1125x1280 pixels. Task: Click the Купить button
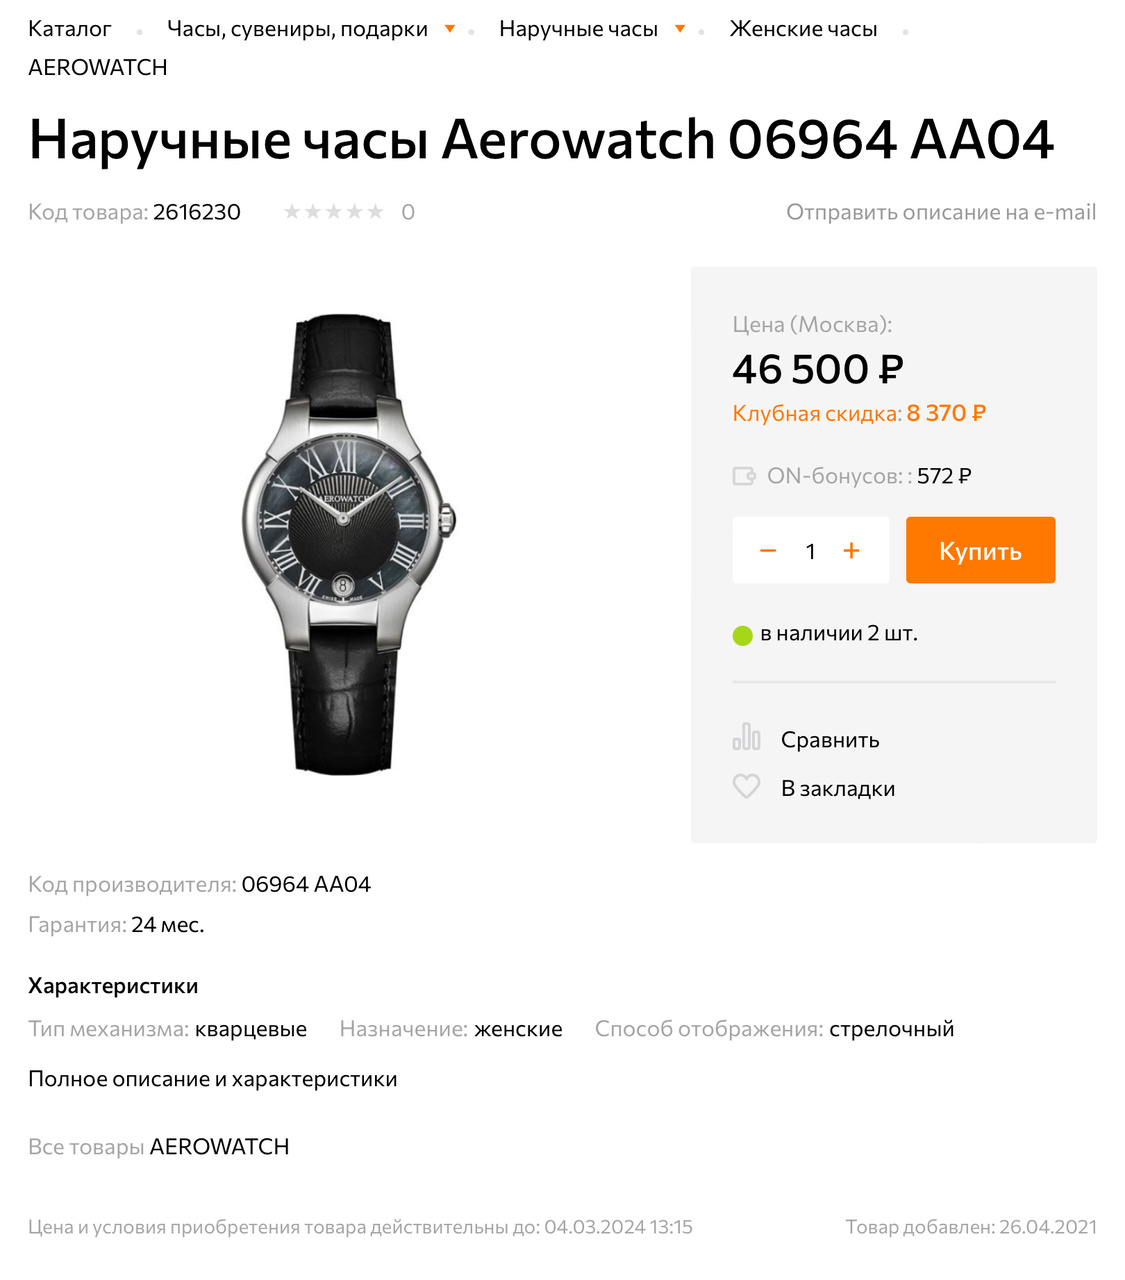980,550
